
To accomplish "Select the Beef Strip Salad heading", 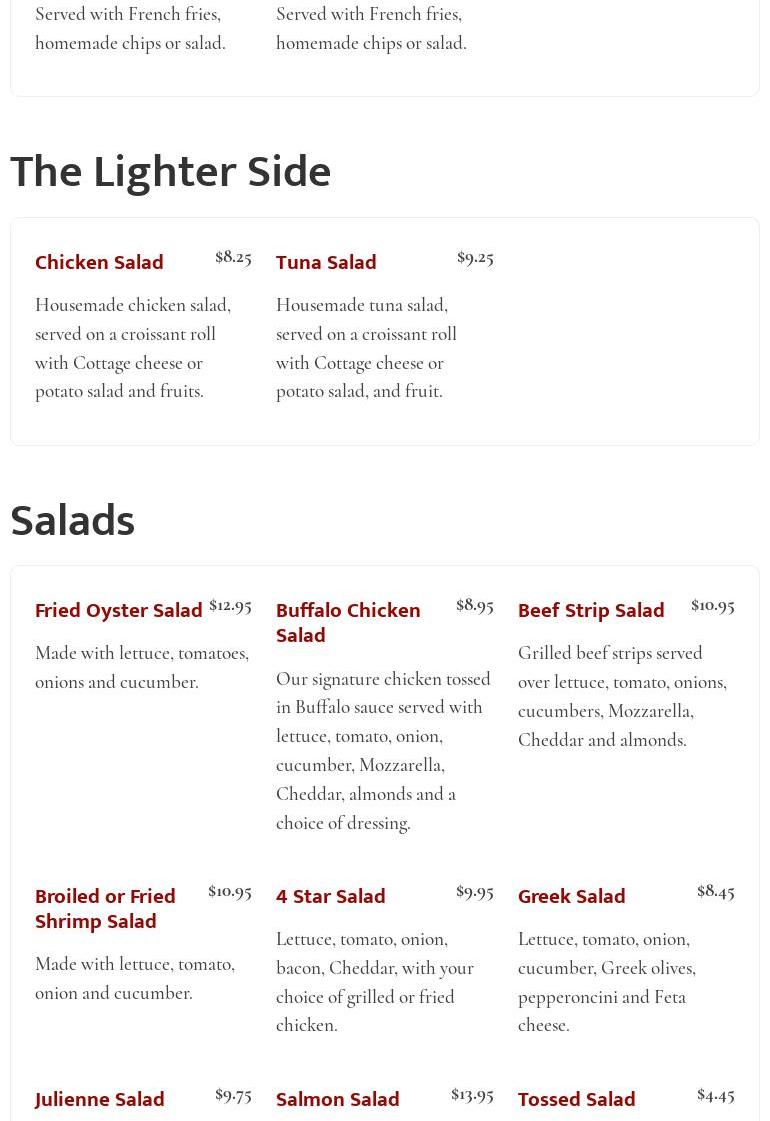I will [x=591, y=611].
